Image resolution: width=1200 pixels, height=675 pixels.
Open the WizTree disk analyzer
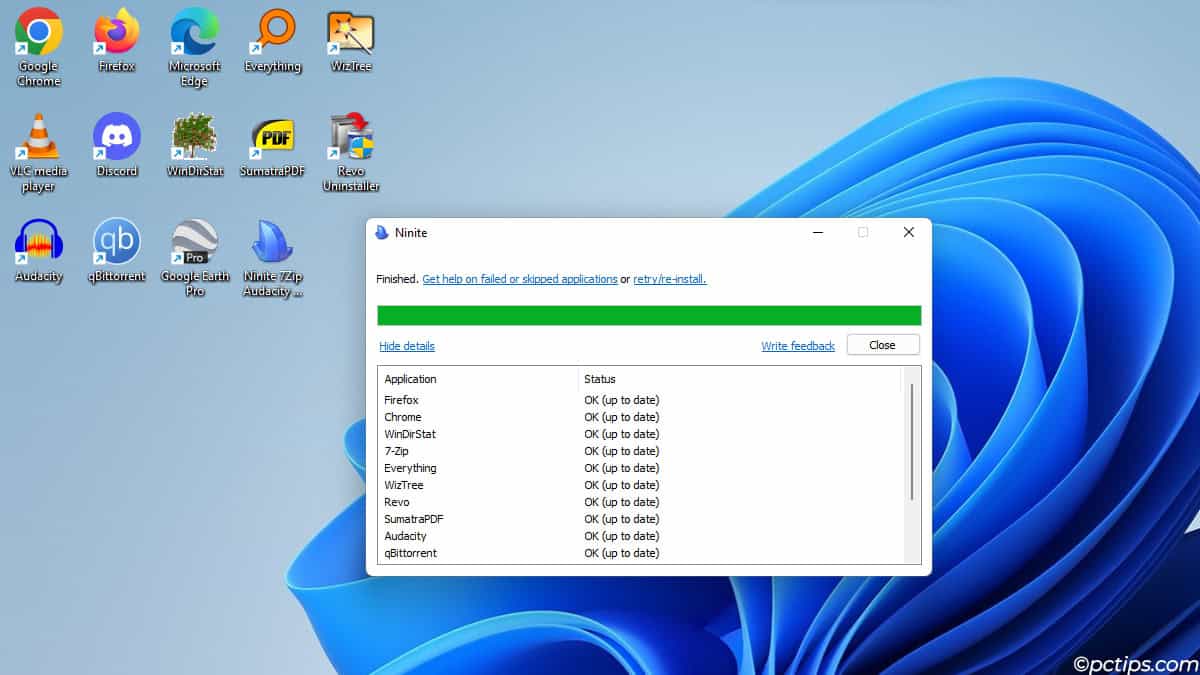point(350,32)
